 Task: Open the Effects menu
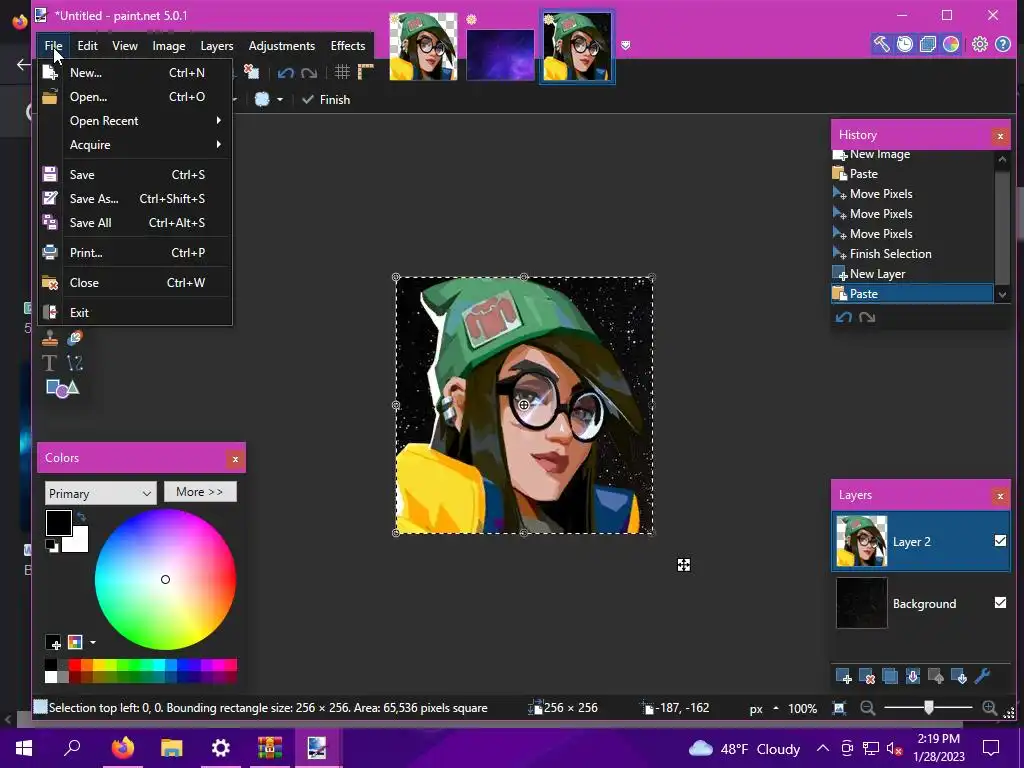(347, 46)
